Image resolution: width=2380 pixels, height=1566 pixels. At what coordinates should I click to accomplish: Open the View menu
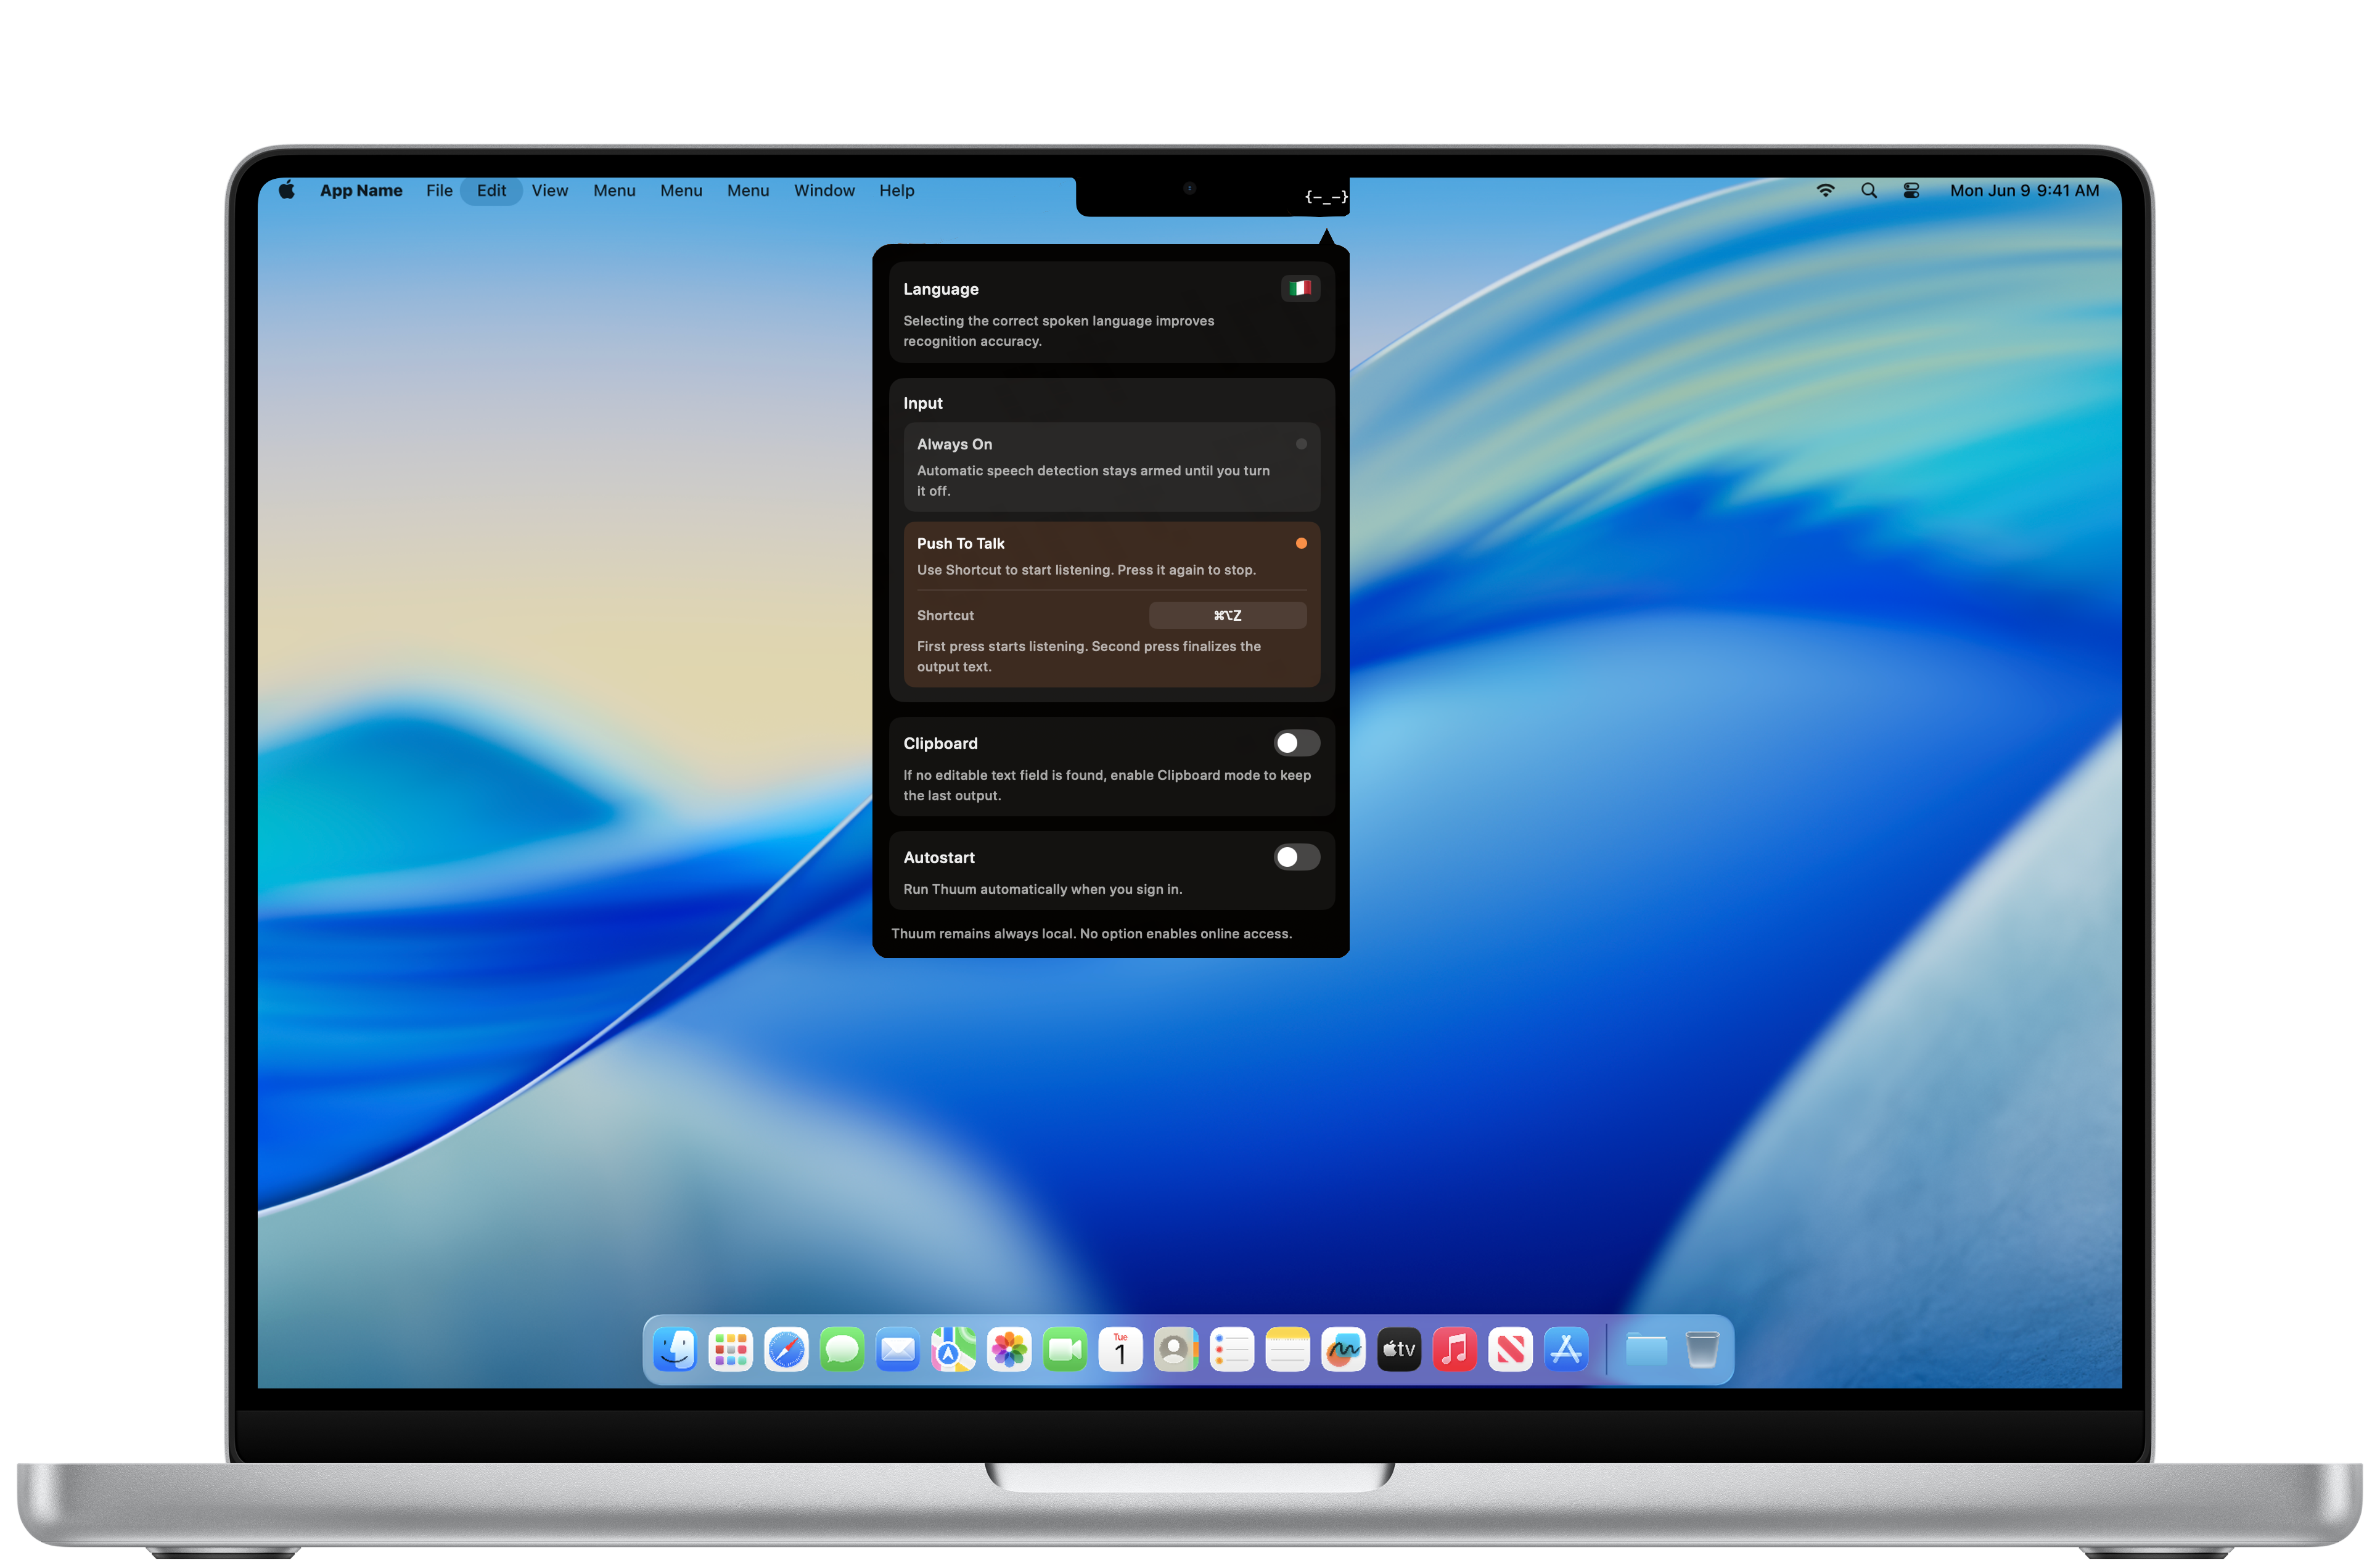click(550, 190)
